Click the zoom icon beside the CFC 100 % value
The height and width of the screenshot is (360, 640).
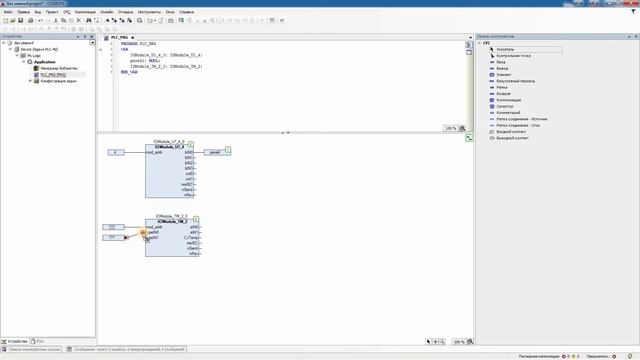(470, 342)
